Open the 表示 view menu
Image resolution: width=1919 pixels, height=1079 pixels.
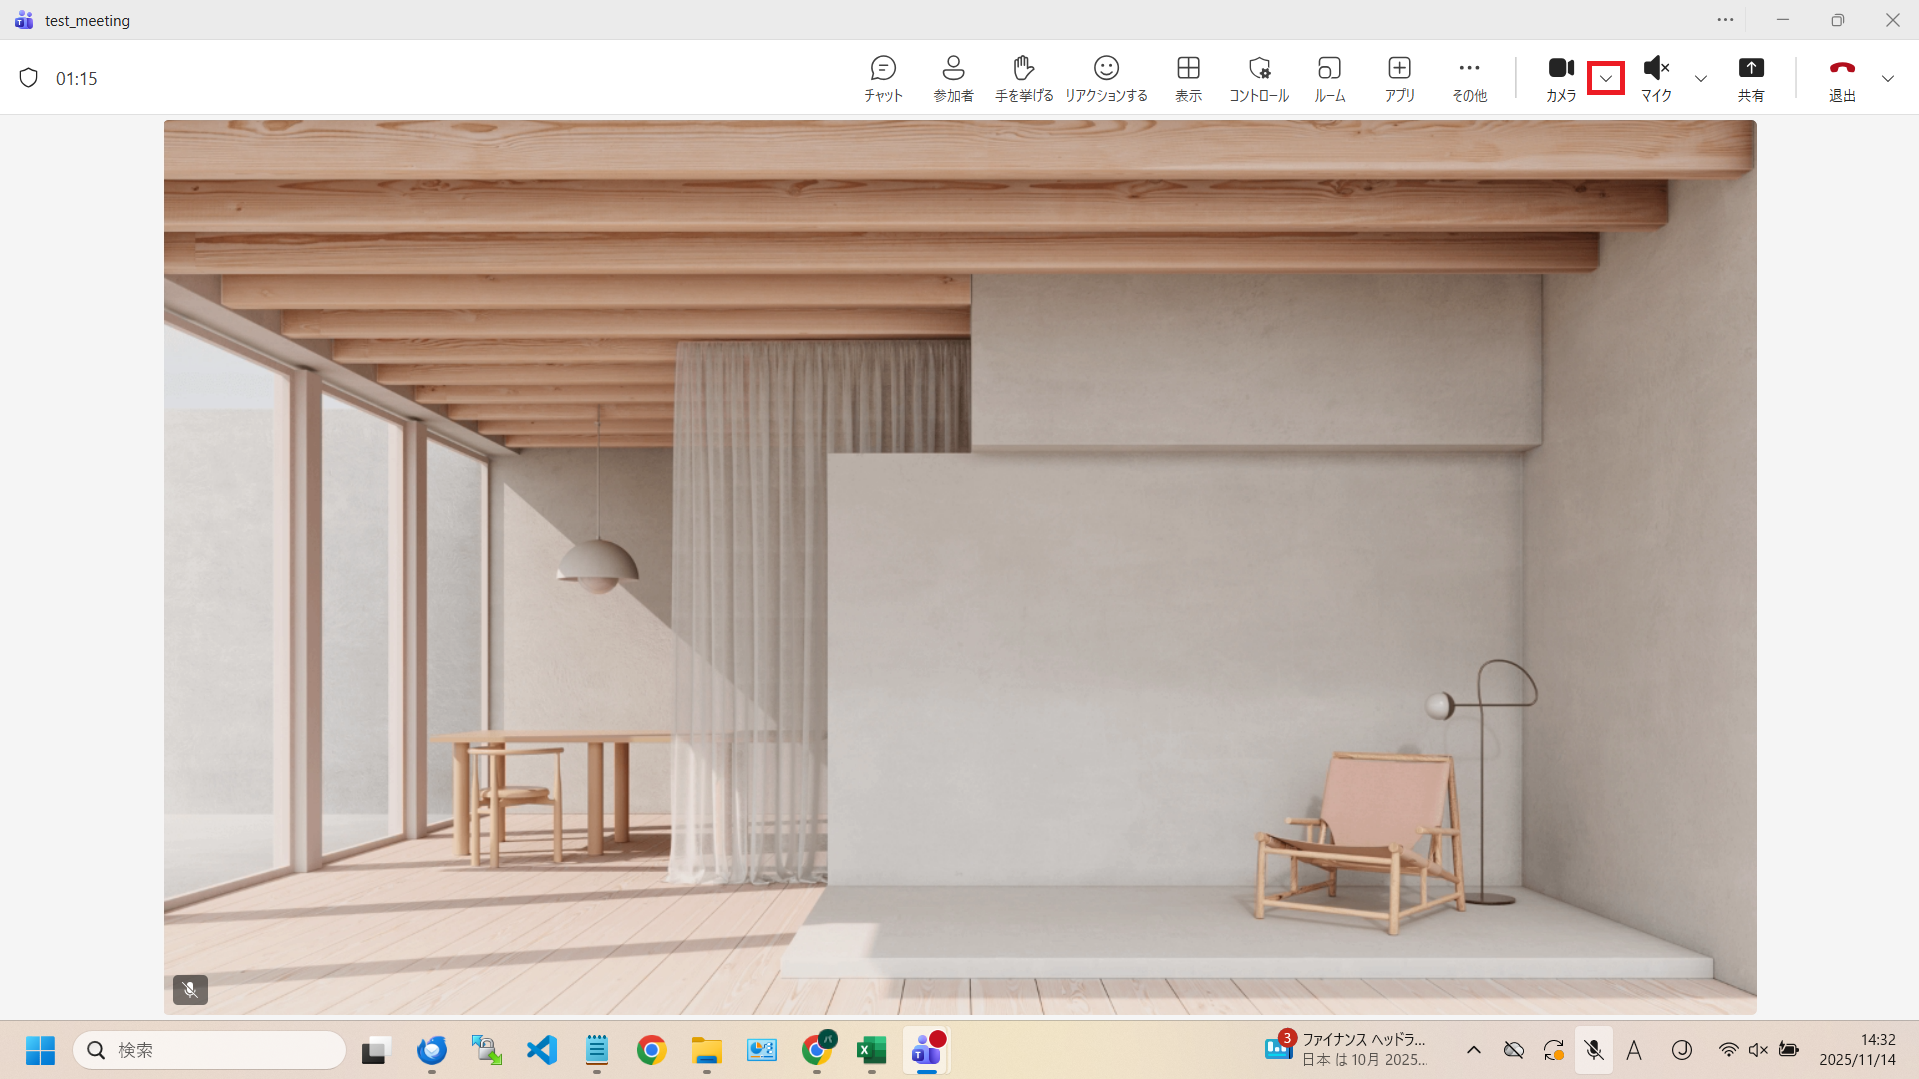[1188, 78]
